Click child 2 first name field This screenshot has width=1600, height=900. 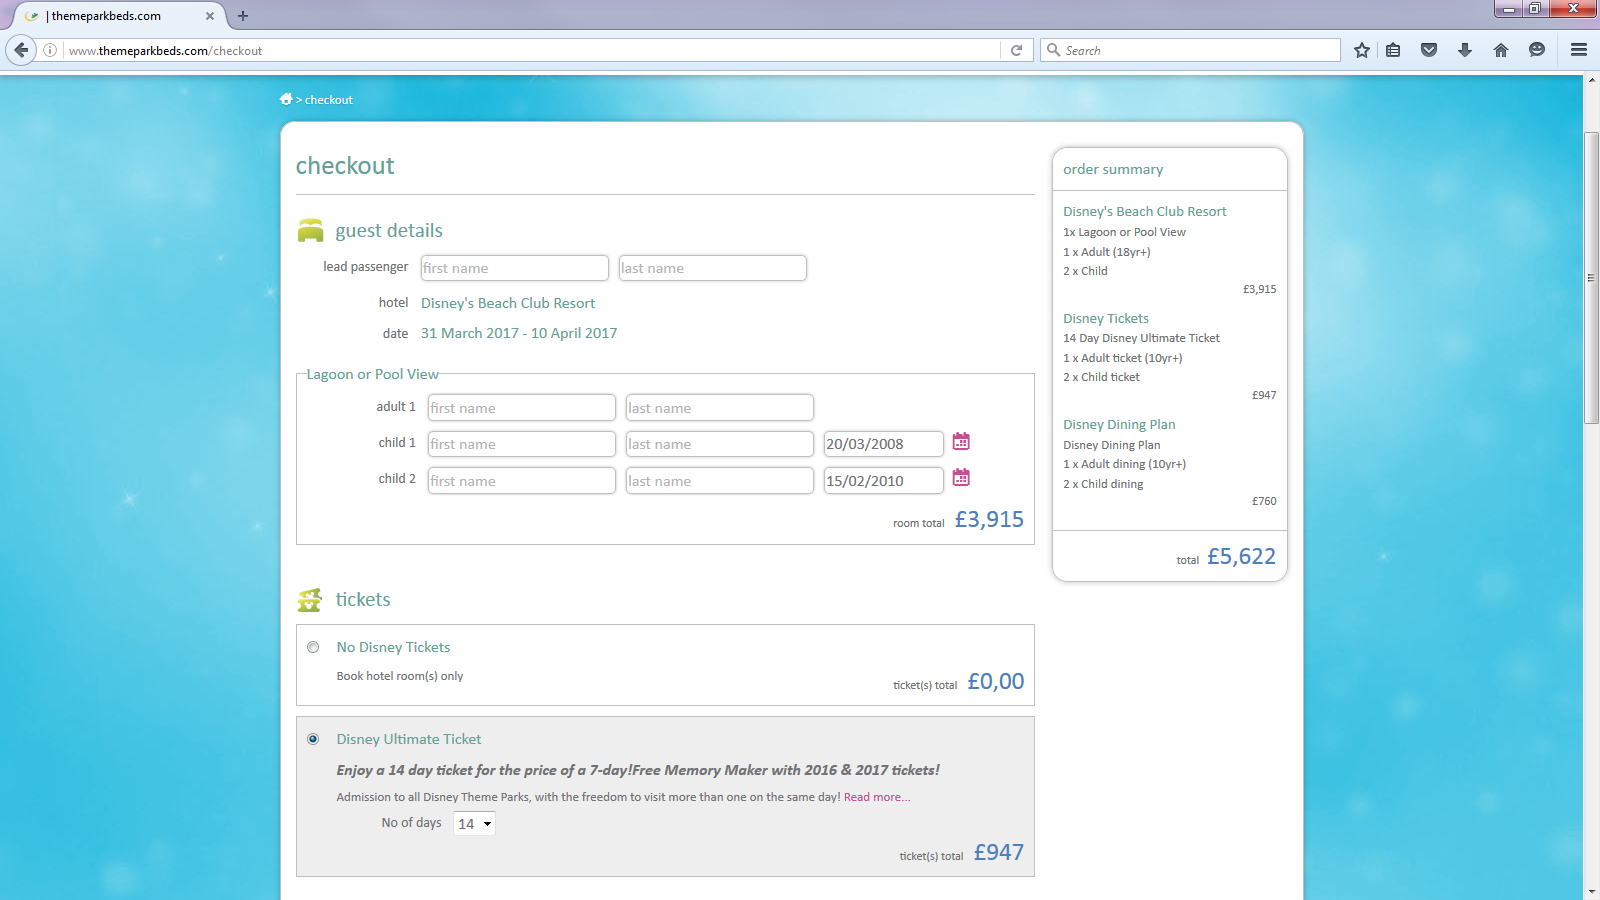521,481
